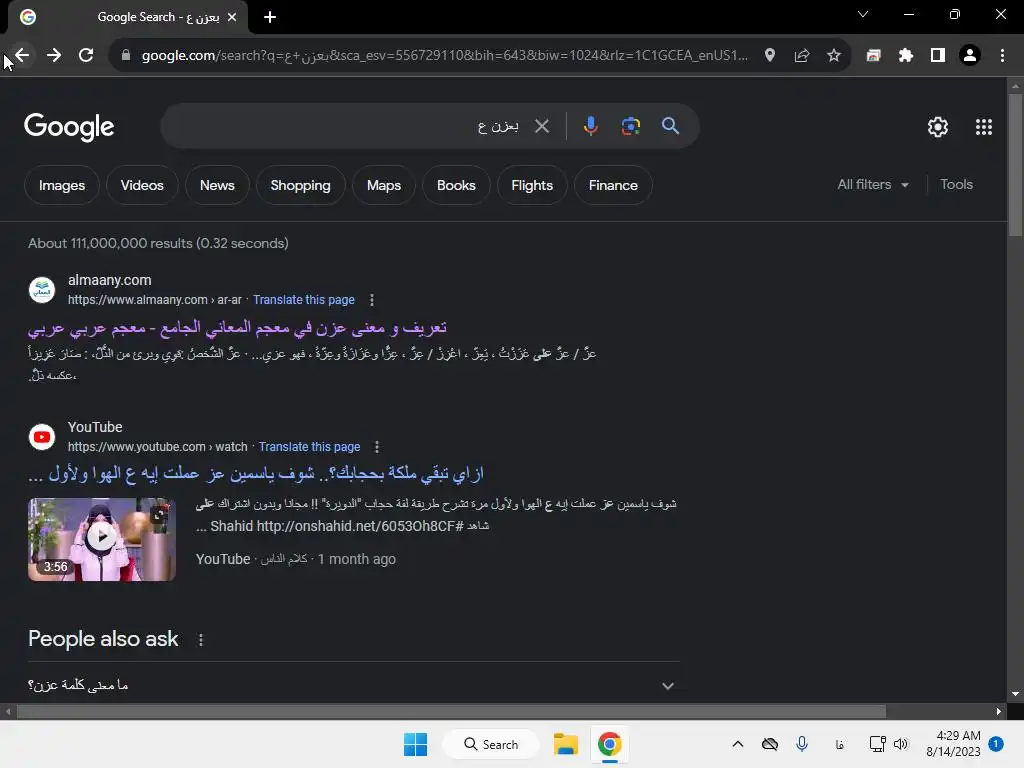1024x768 pixels.
Task: Open the Chrome profile avatar
Action: [x=970, y=55]
